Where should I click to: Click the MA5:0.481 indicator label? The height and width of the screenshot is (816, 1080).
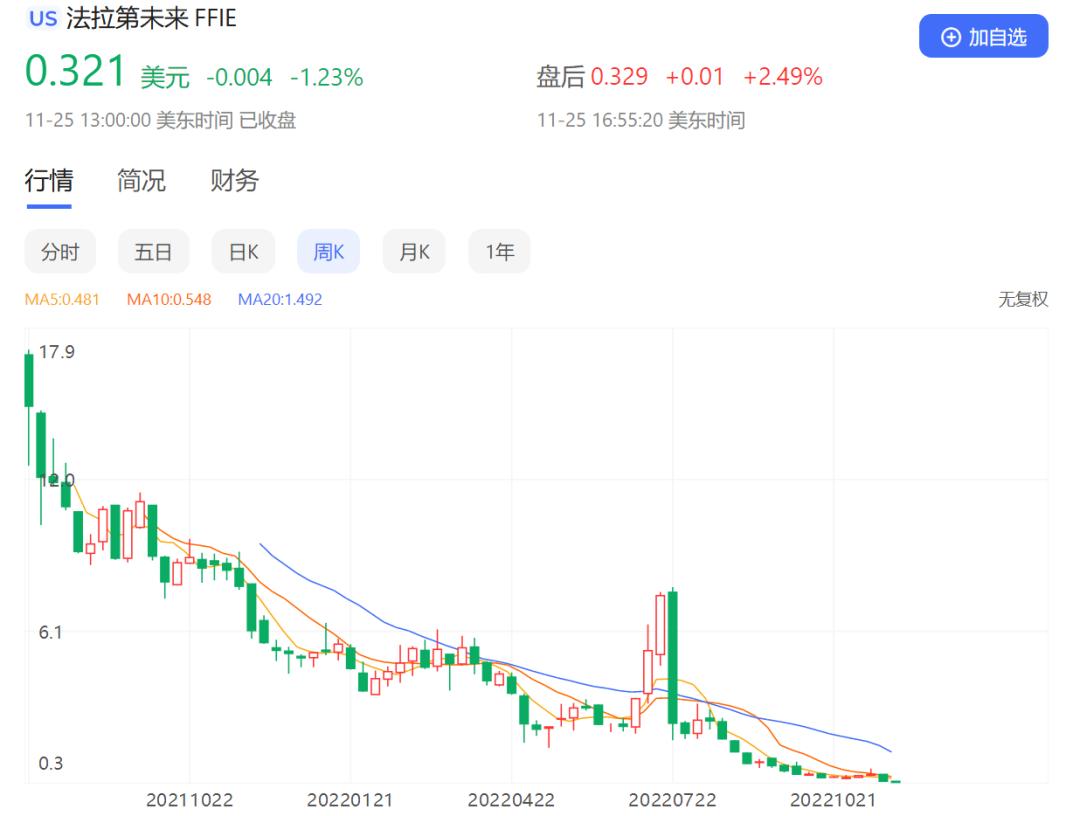click(62, 300)
